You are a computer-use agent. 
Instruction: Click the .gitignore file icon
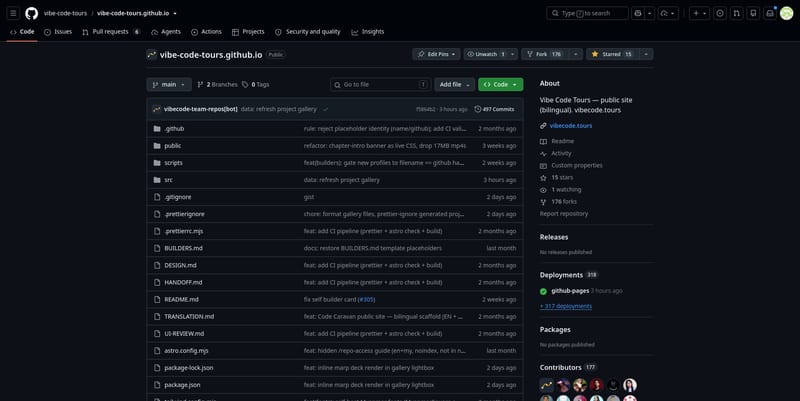click(157, 197)
